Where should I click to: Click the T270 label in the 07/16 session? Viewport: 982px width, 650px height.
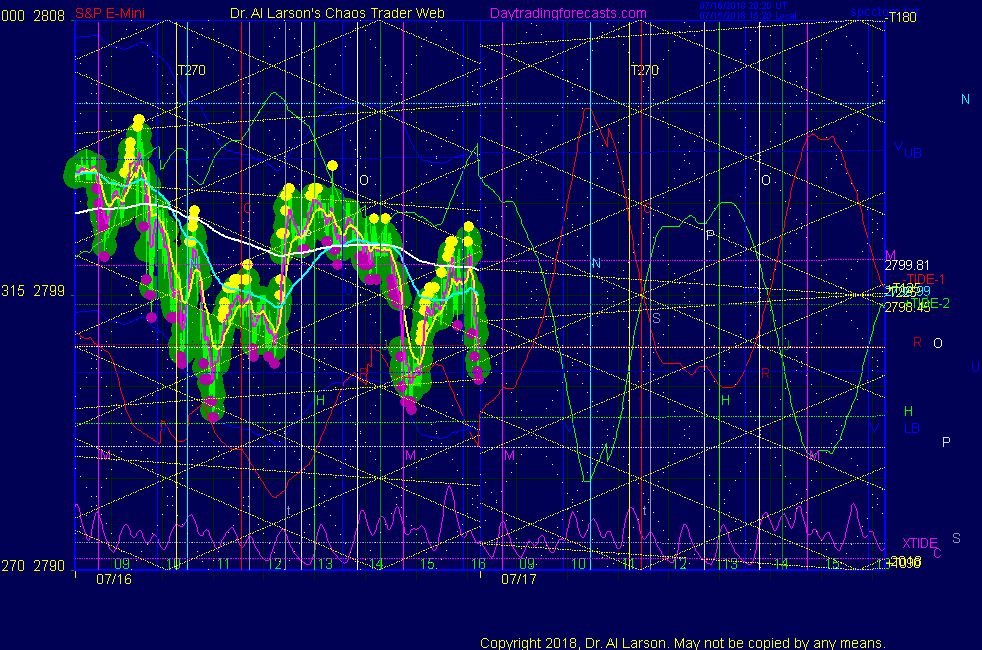192,70
